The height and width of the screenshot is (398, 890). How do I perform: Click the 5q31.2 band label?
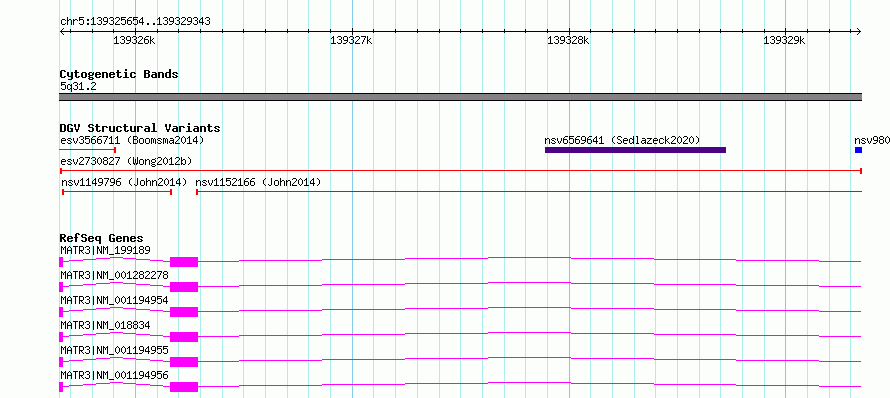pos(78,86)
